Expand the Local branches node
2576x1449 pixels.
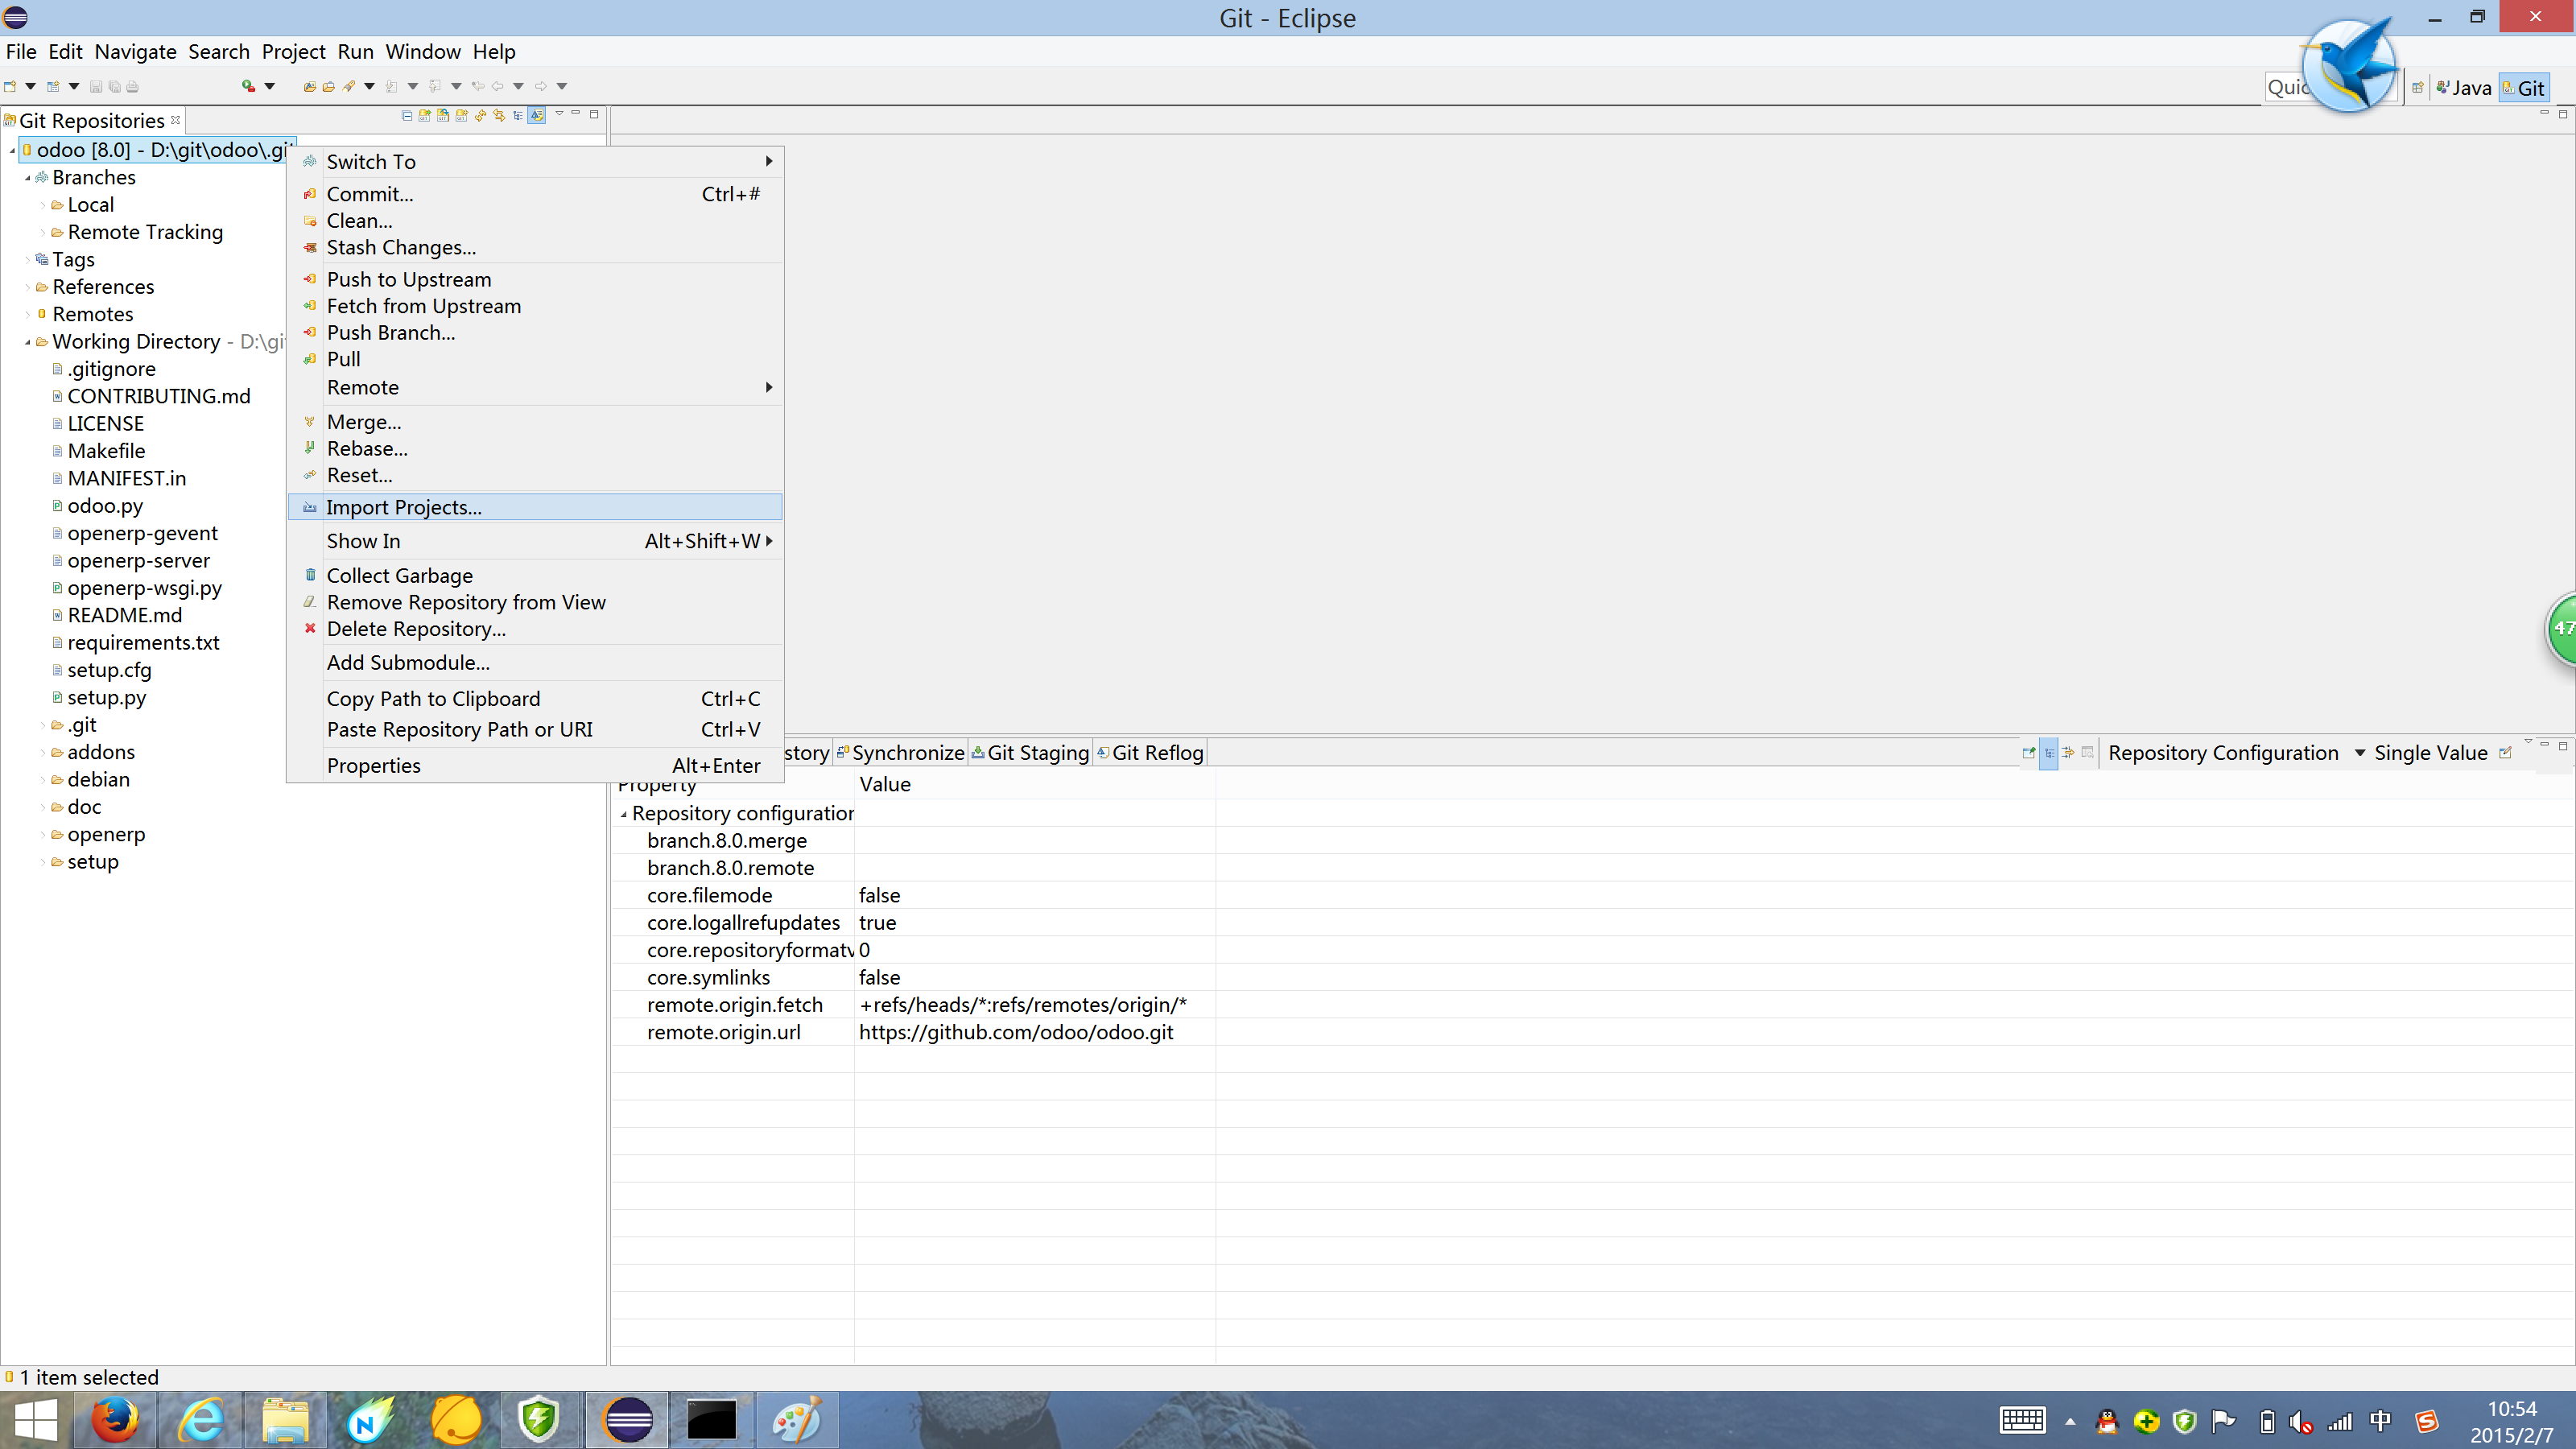click(43, 205)
